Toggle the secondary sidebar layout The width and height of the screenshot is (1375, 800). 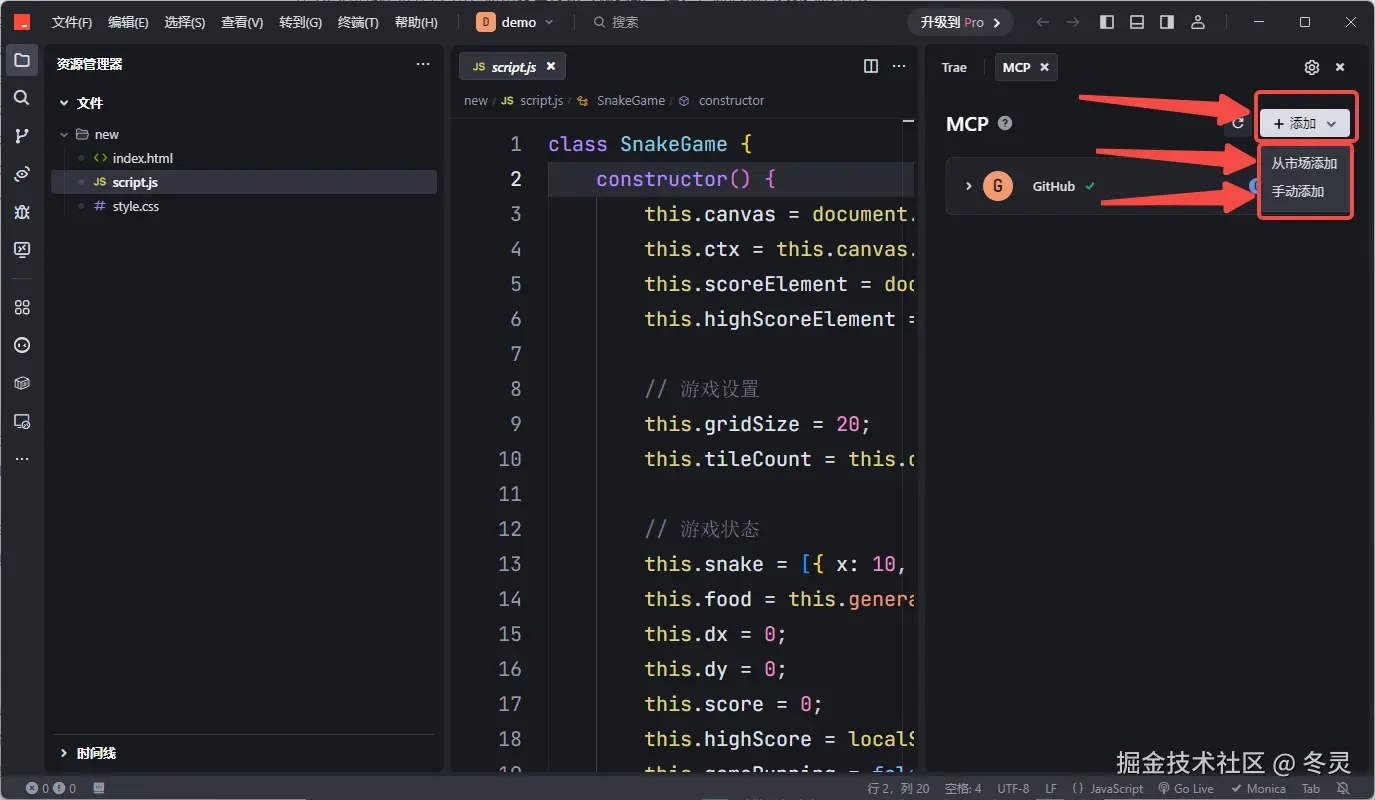(x=1167, y=22)
